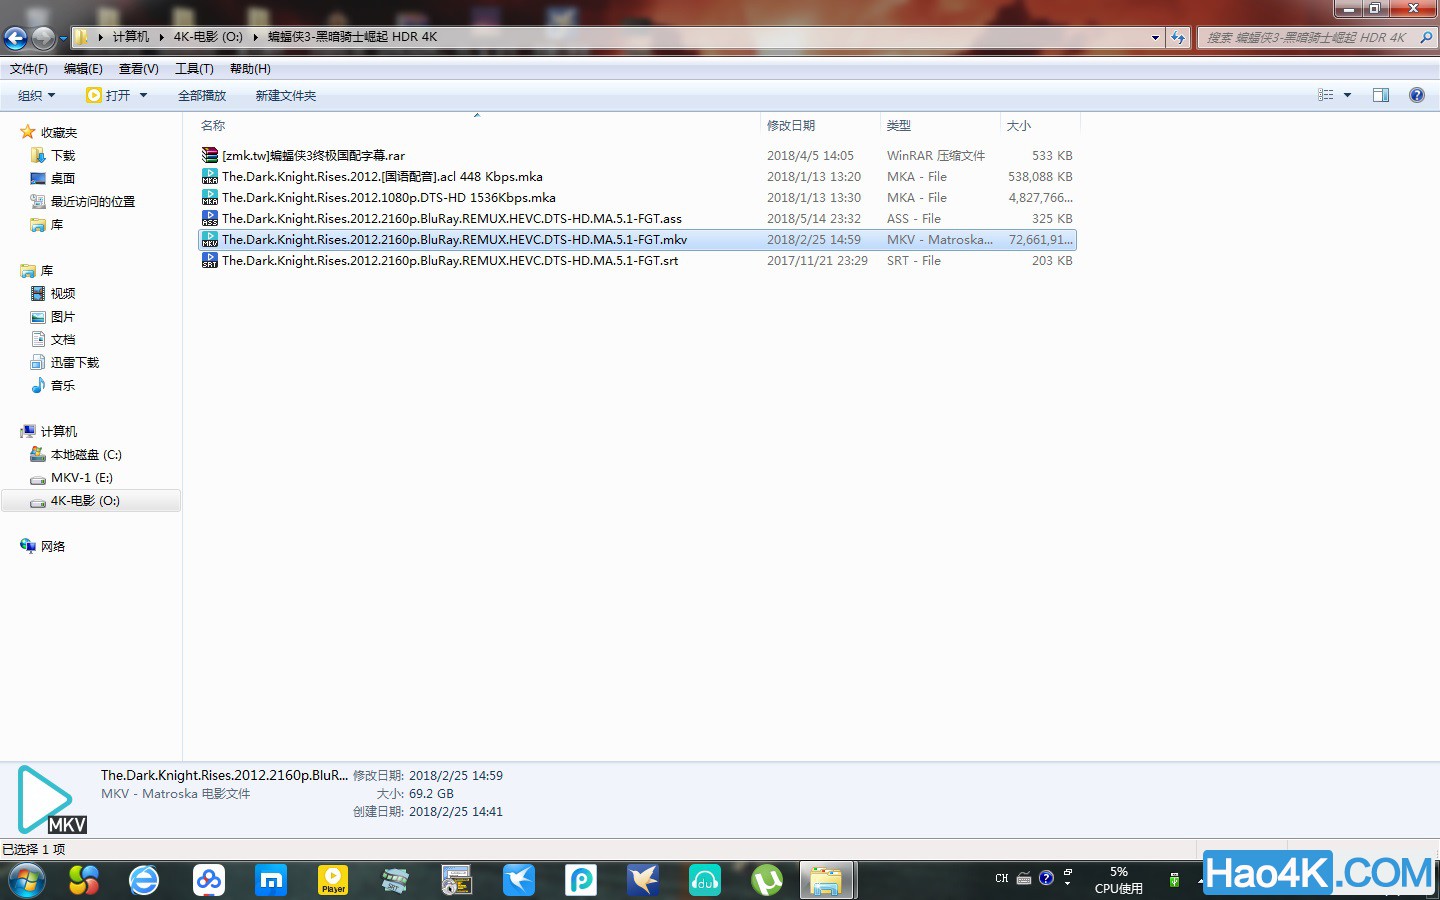The height and width of the screenshot is (900, 1440).
Task: Select 4K-电影 (O:) in the address breadcrumb
Action: (x=208, y=37)
